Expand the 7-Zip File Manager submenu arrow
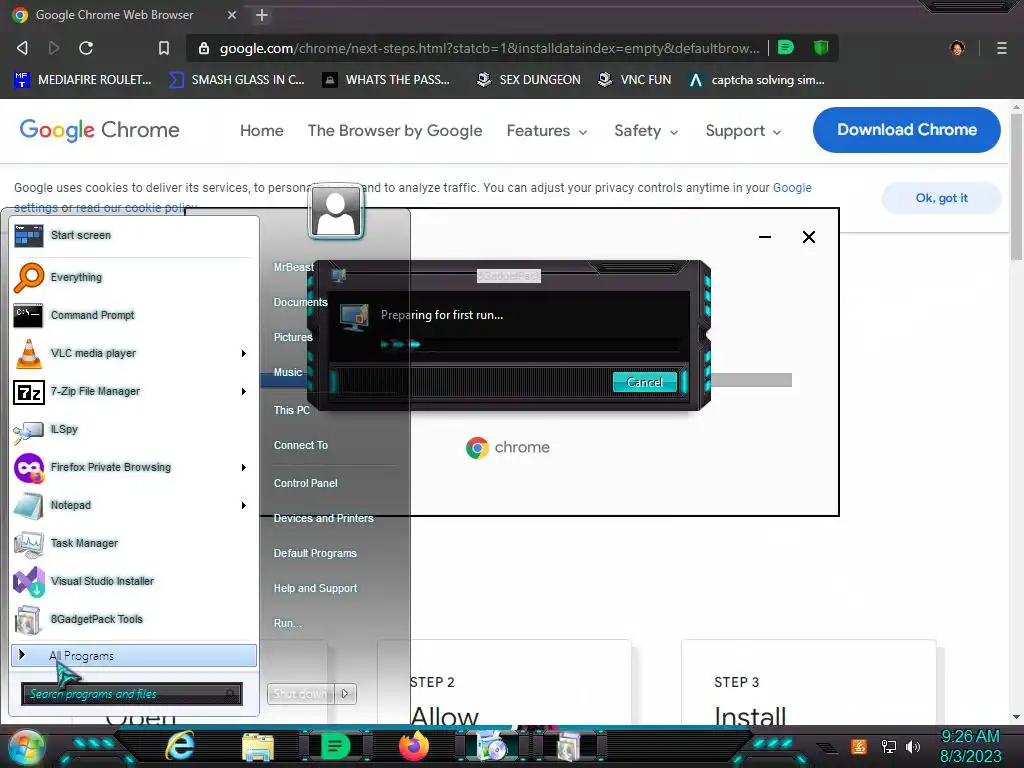The image size is (1024, 768). [244, 391]
